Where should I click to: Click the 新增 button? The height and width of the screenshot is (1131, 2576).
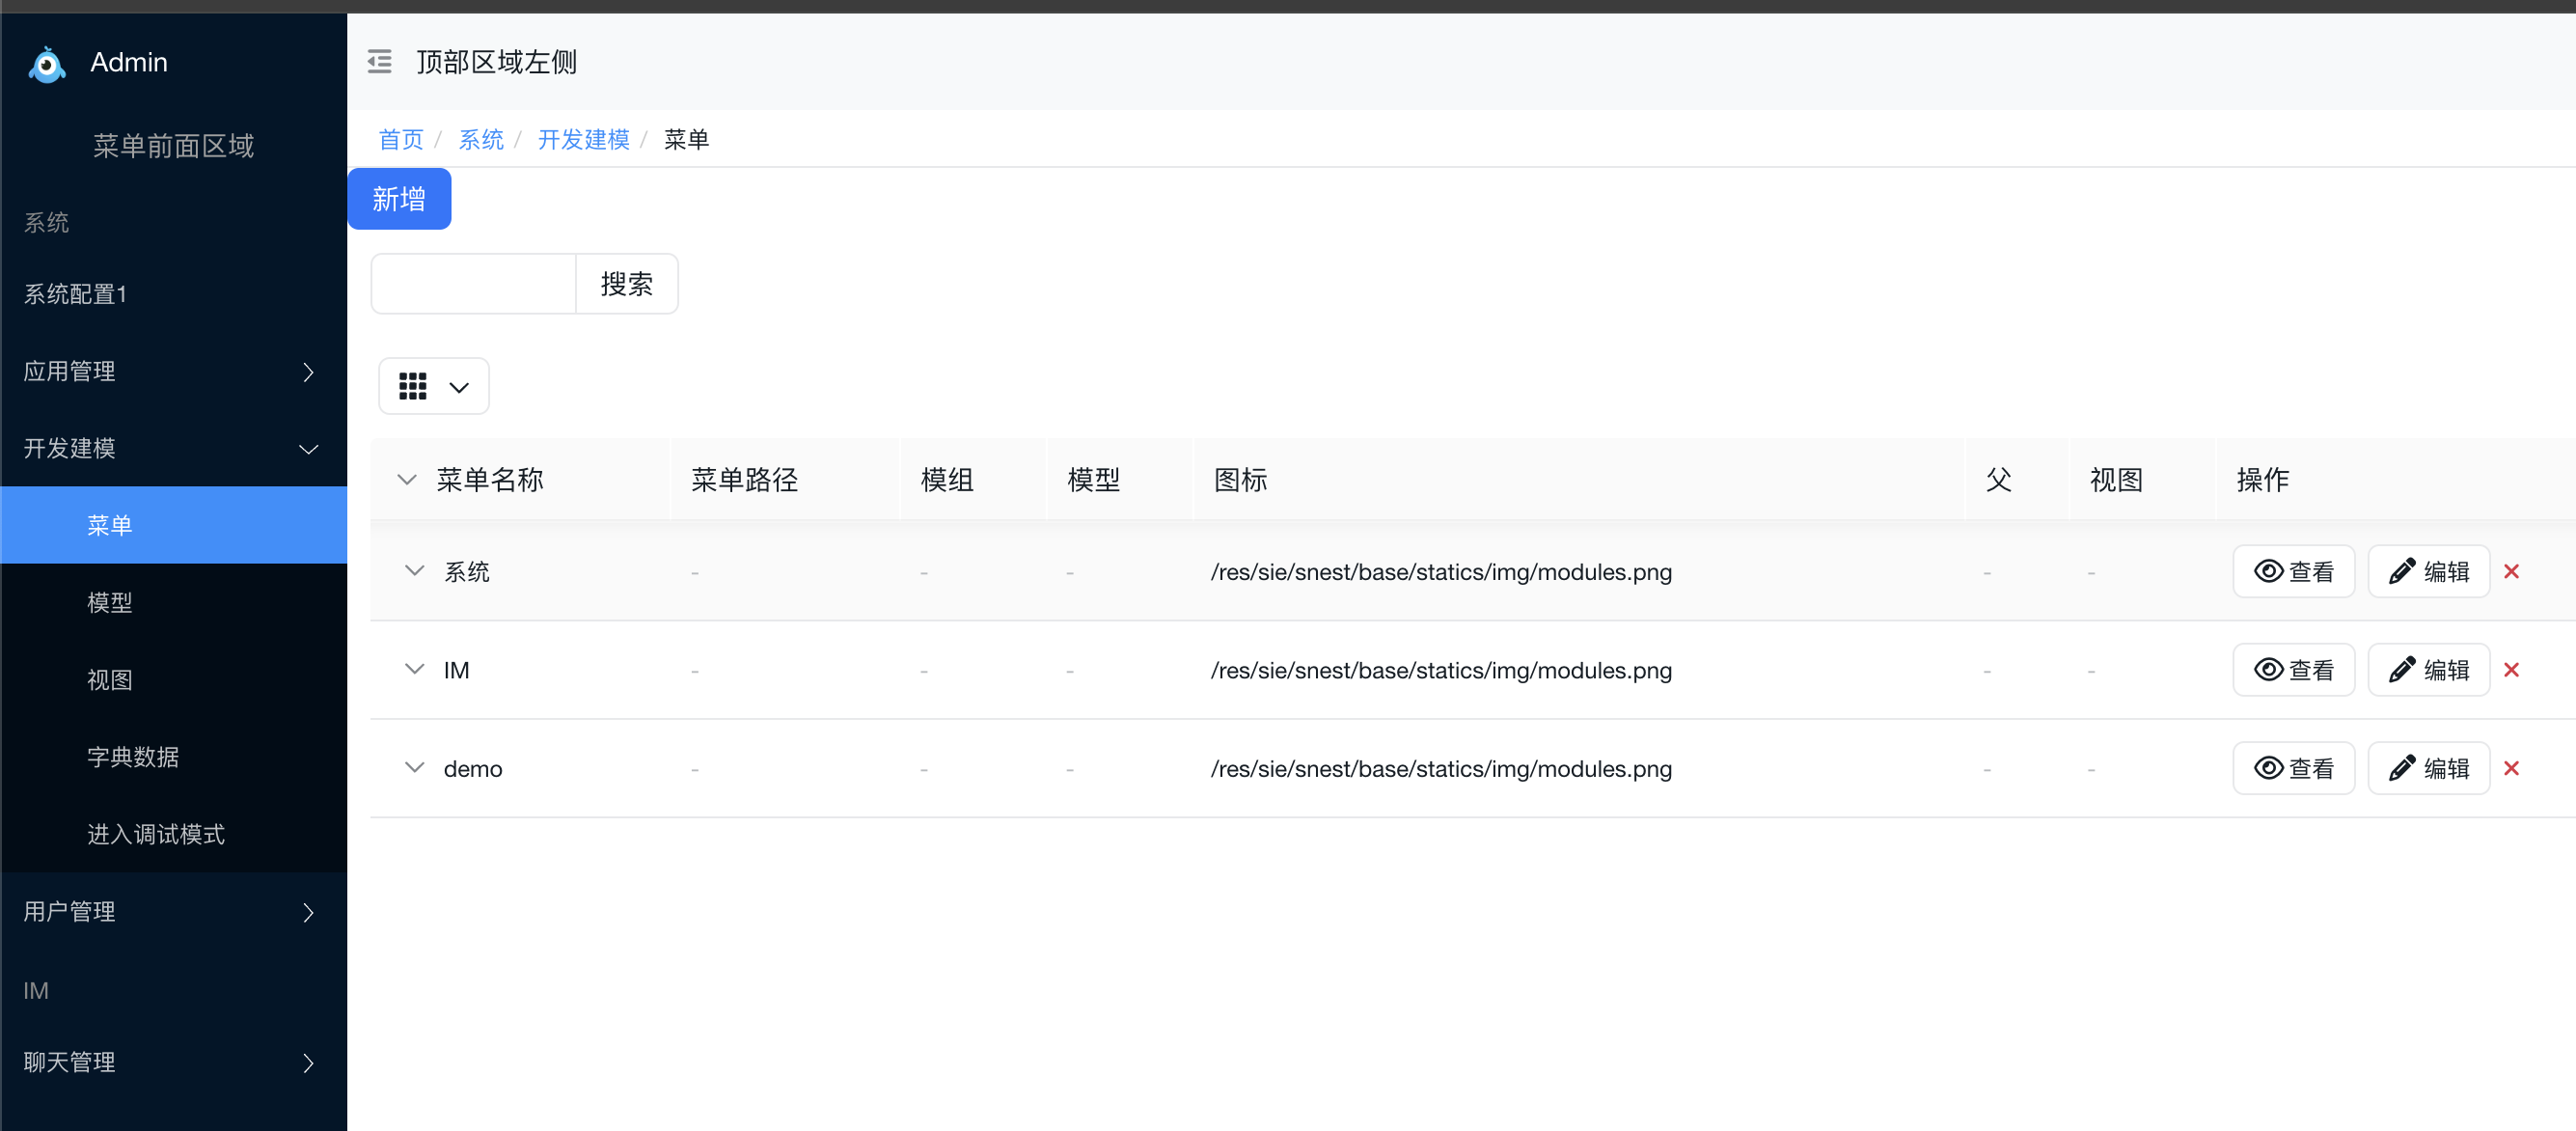399,199
